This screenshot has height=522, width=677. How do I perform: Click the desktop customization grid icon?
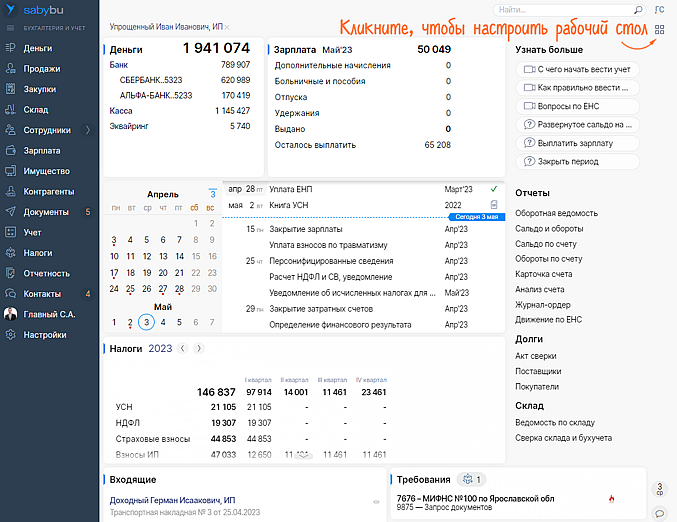click(659, 30)
